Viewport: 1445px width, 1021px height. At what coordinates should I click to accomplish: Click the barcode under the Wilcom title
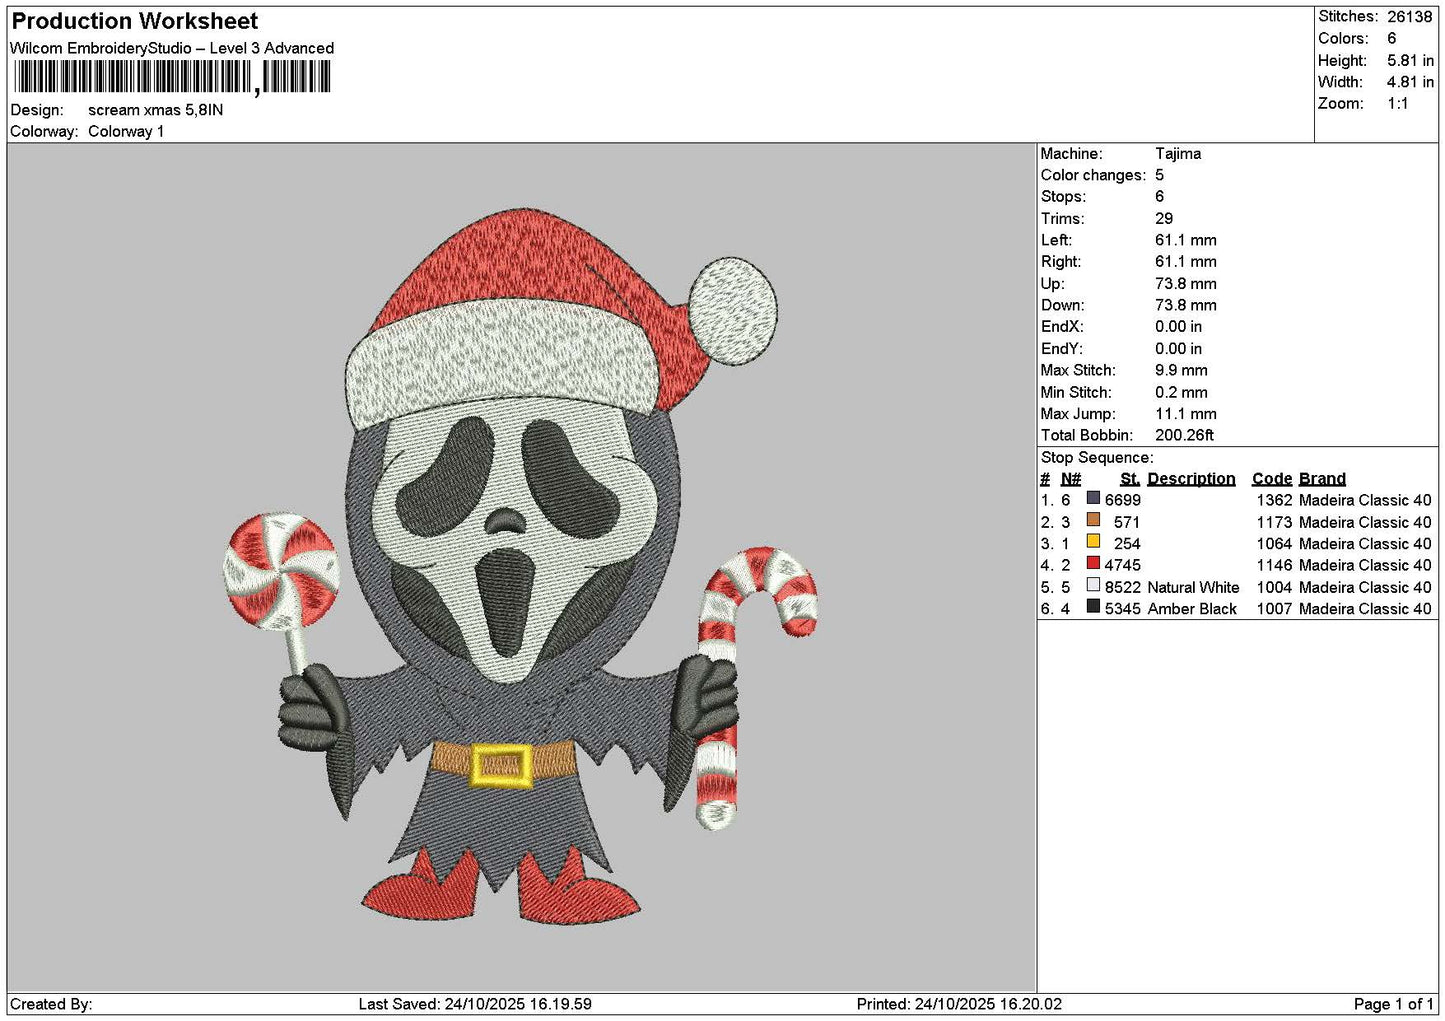tap(172, 77)
